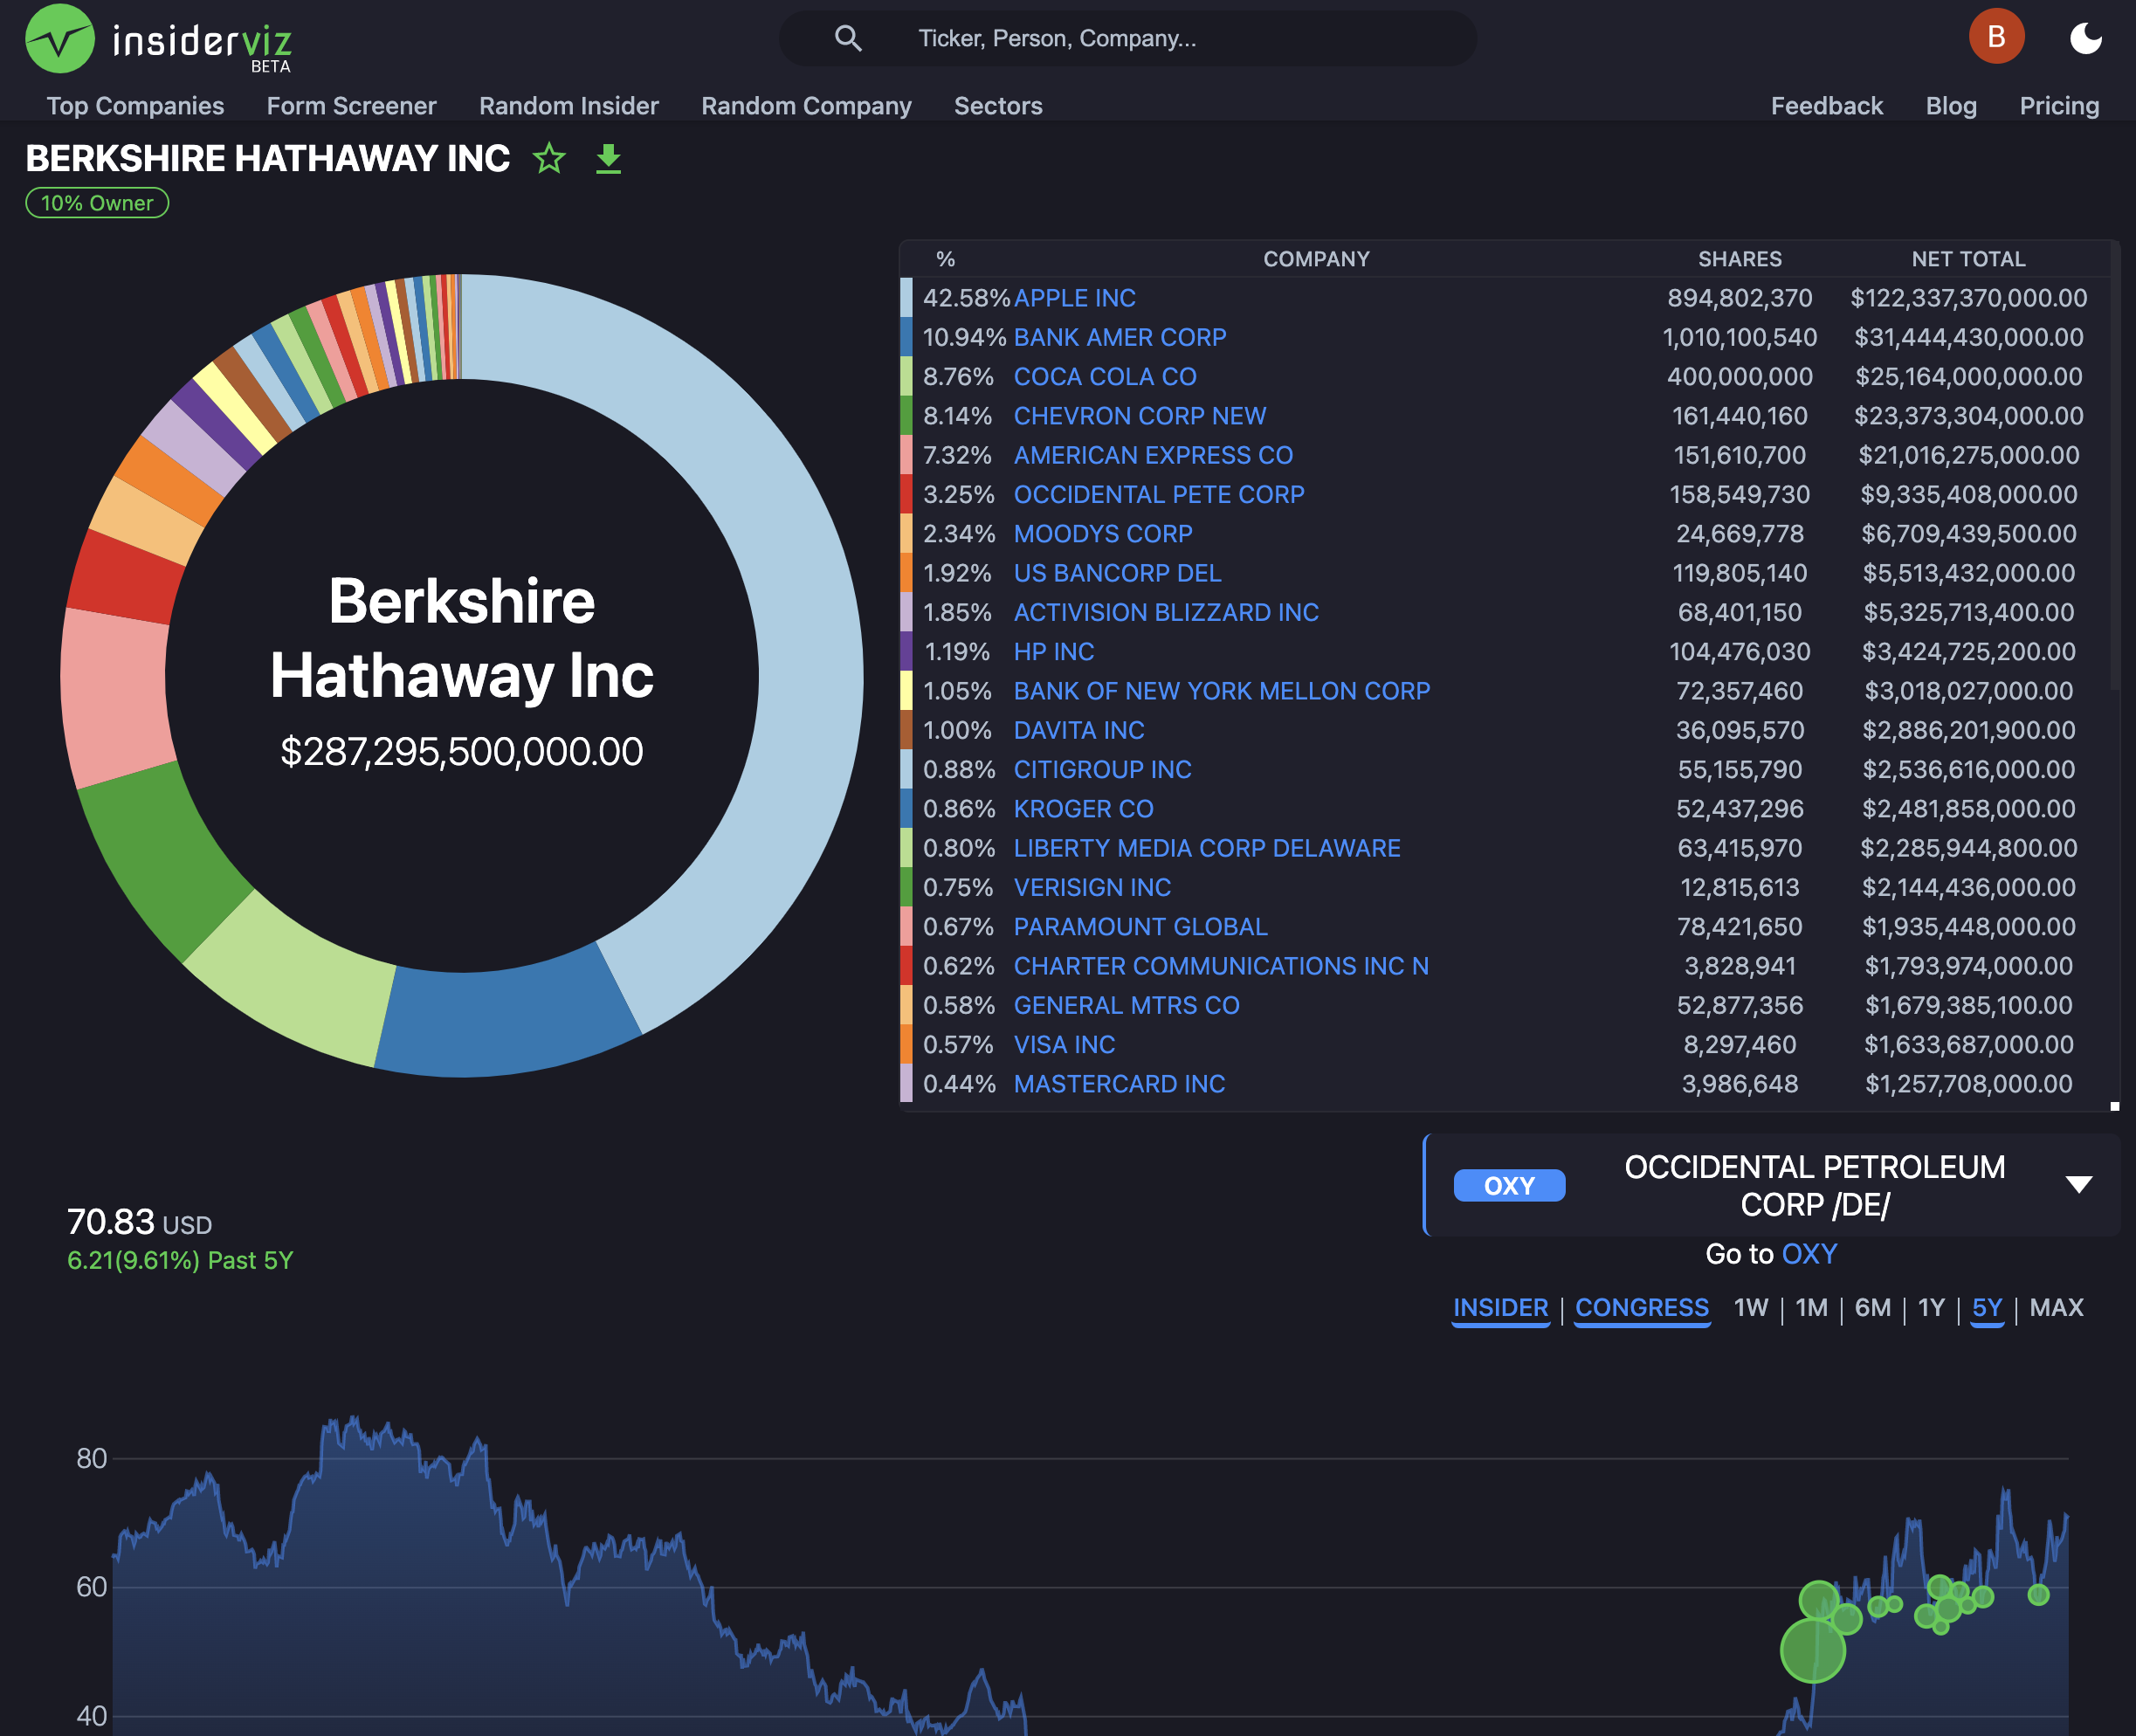Viewport: 2136px width, 1736px height.
Task: Sort by the COMPANY column header
Action: [1316, 259]
